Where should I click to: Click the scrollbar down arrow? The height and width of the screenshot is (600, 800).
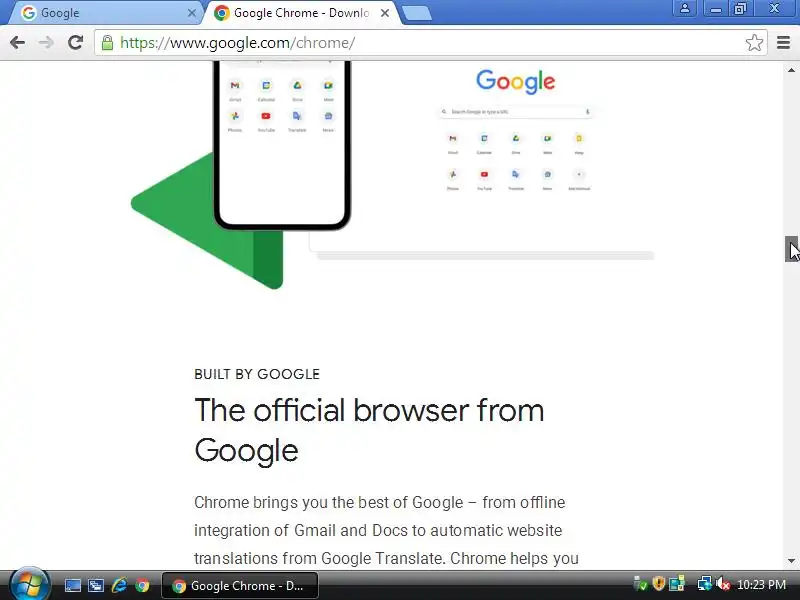tap(791, 561)
